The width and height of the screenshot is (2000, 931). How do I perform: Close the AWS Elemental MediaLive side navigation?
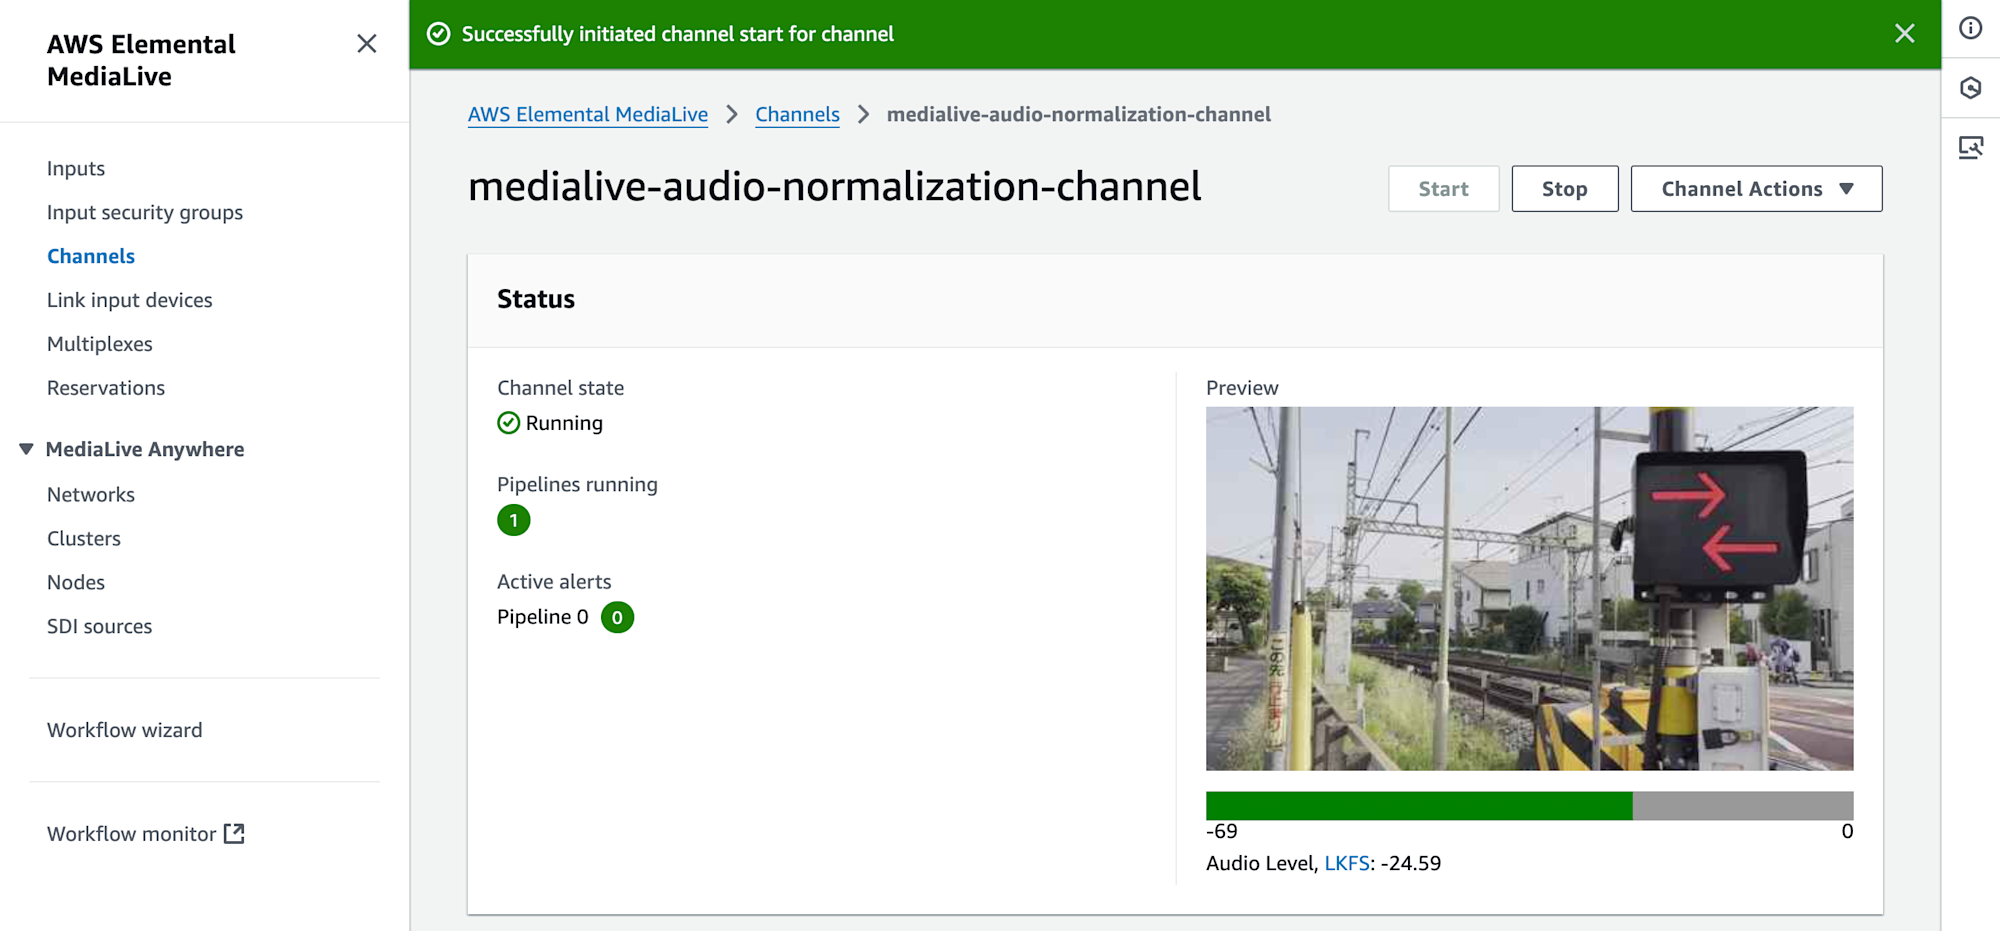tap(367, 44)
